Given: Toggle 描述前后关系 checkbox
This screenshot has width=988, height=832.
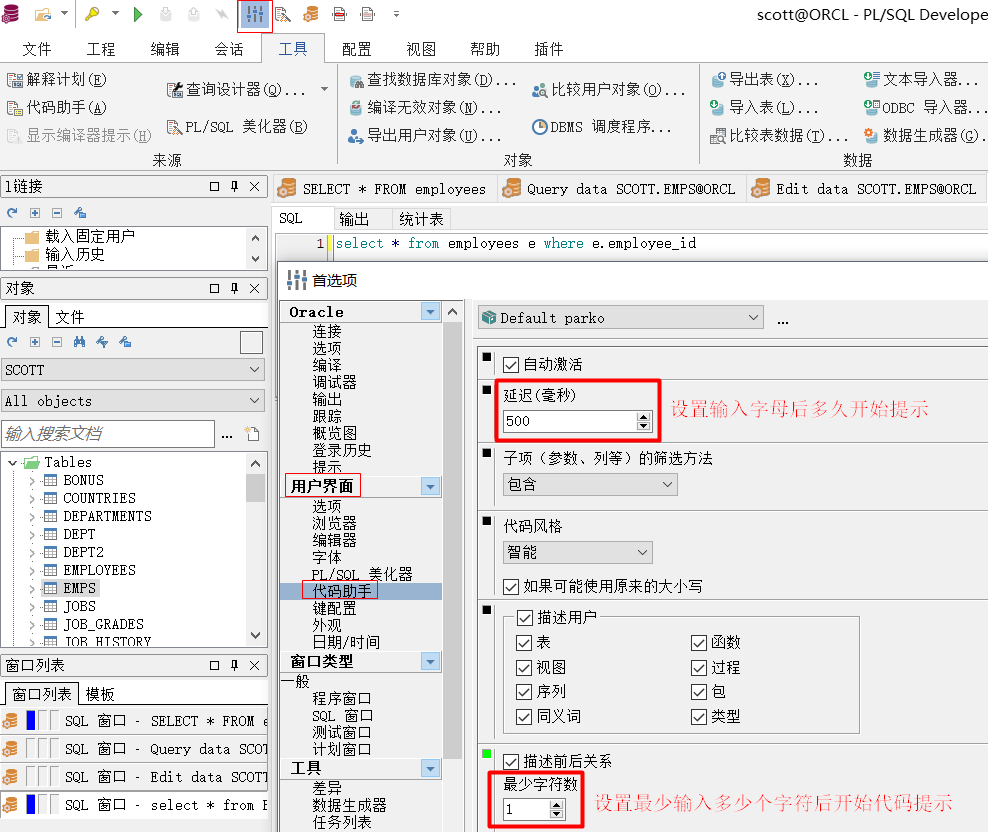Looking at the screenshot, I should (511, 762).
